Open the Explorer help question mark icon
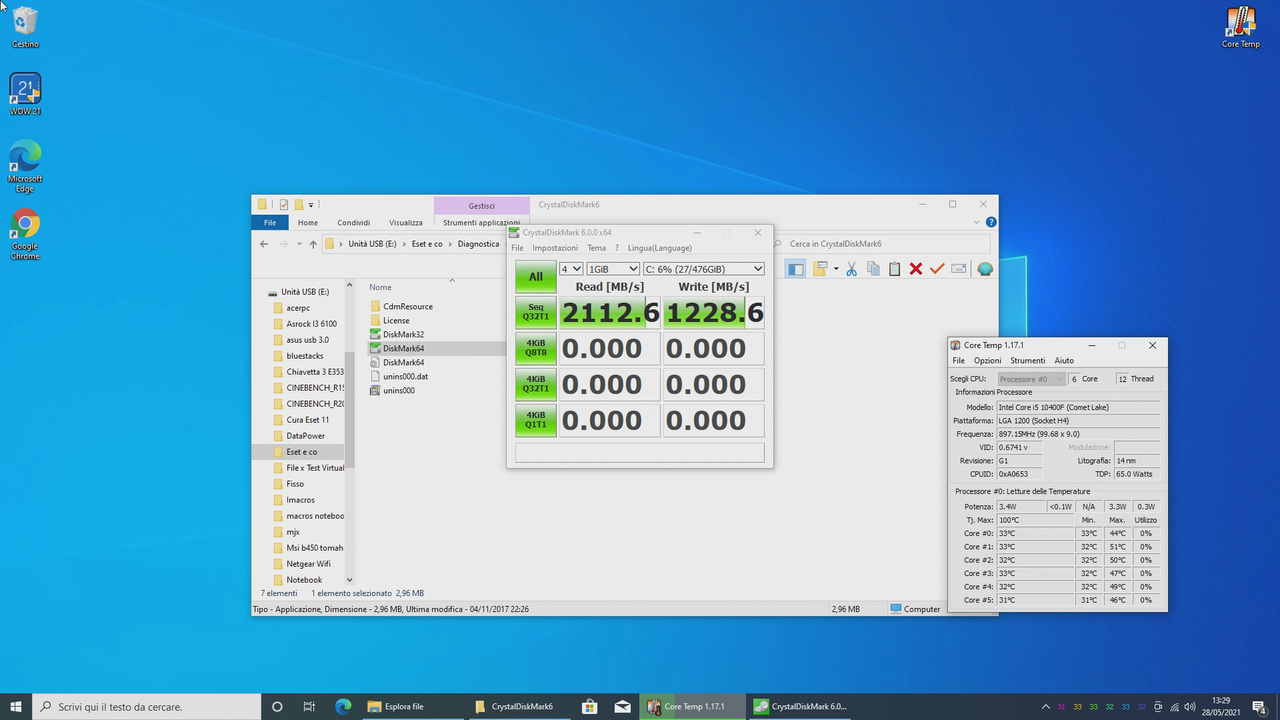 pos(991,222)
